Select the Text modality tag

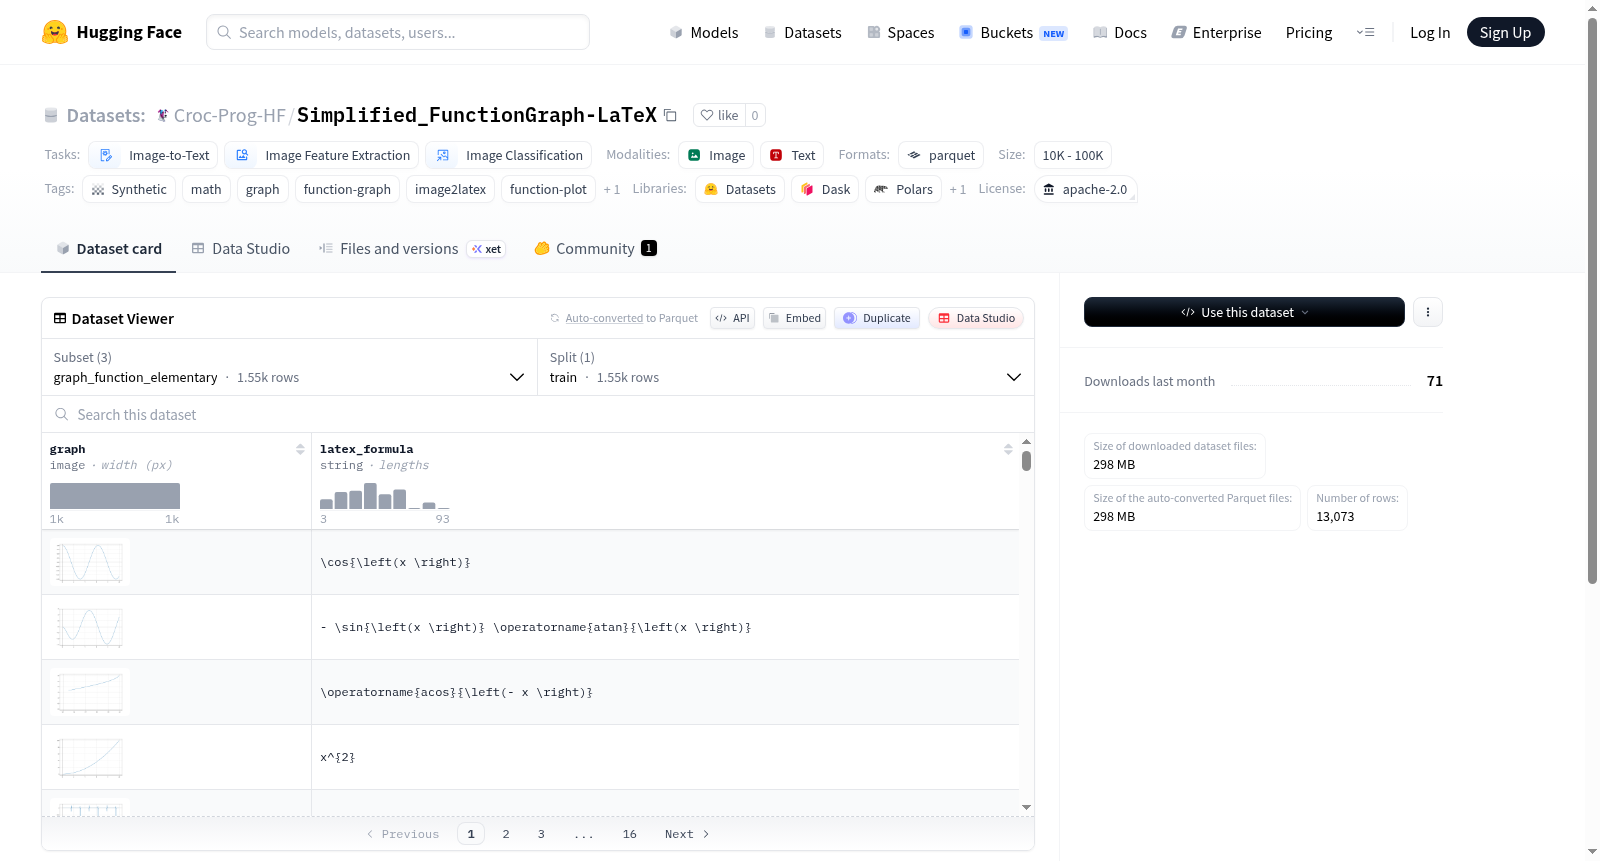click(792, 155)
